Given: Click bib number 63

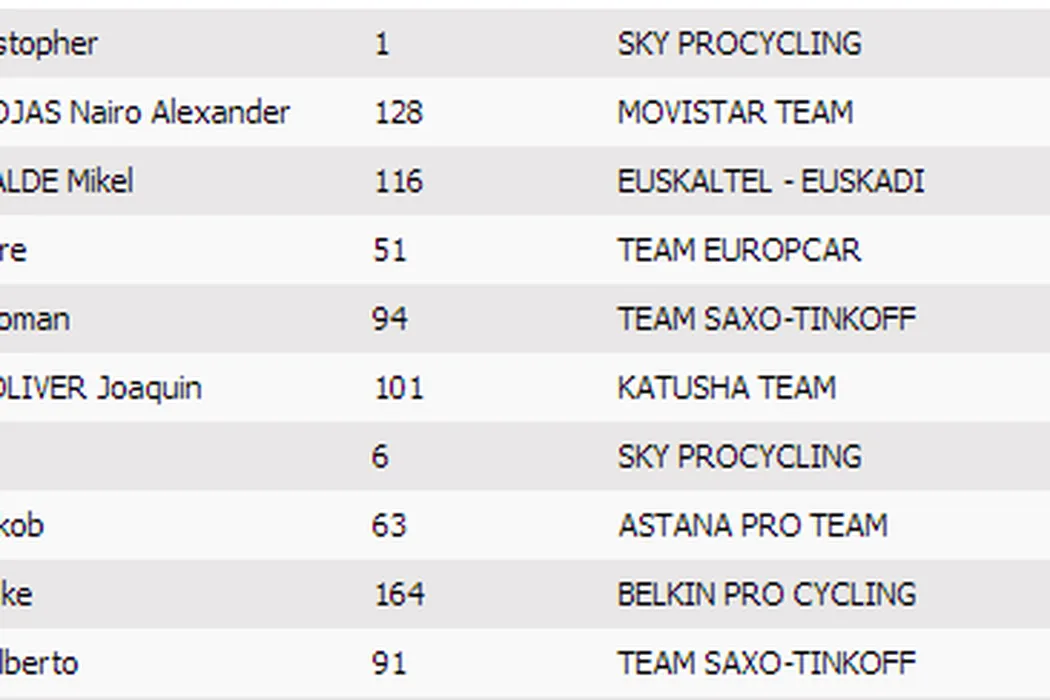Looking at the screenshot, I should (390, 526).
